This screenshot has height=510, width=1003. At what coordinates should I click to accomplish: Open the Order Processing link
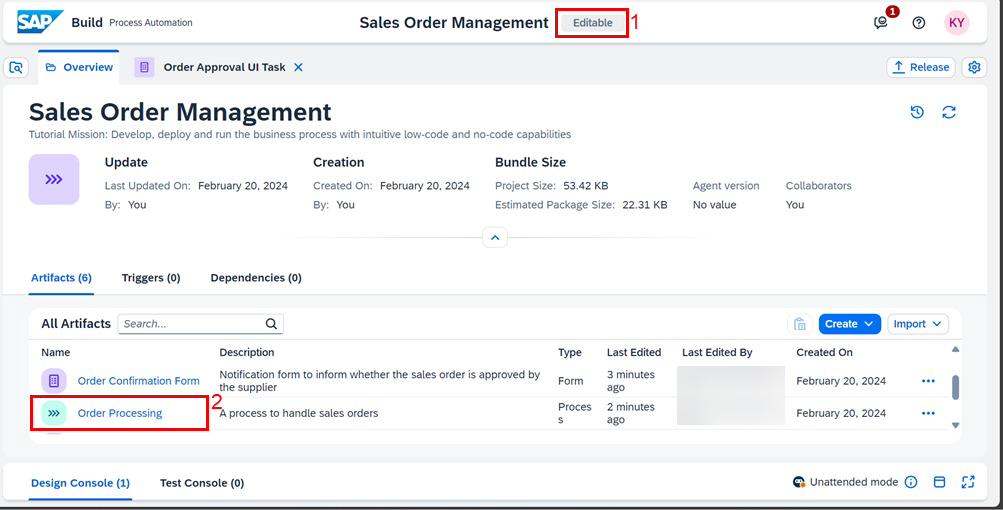pyautogui.click(x=120, y=413)
